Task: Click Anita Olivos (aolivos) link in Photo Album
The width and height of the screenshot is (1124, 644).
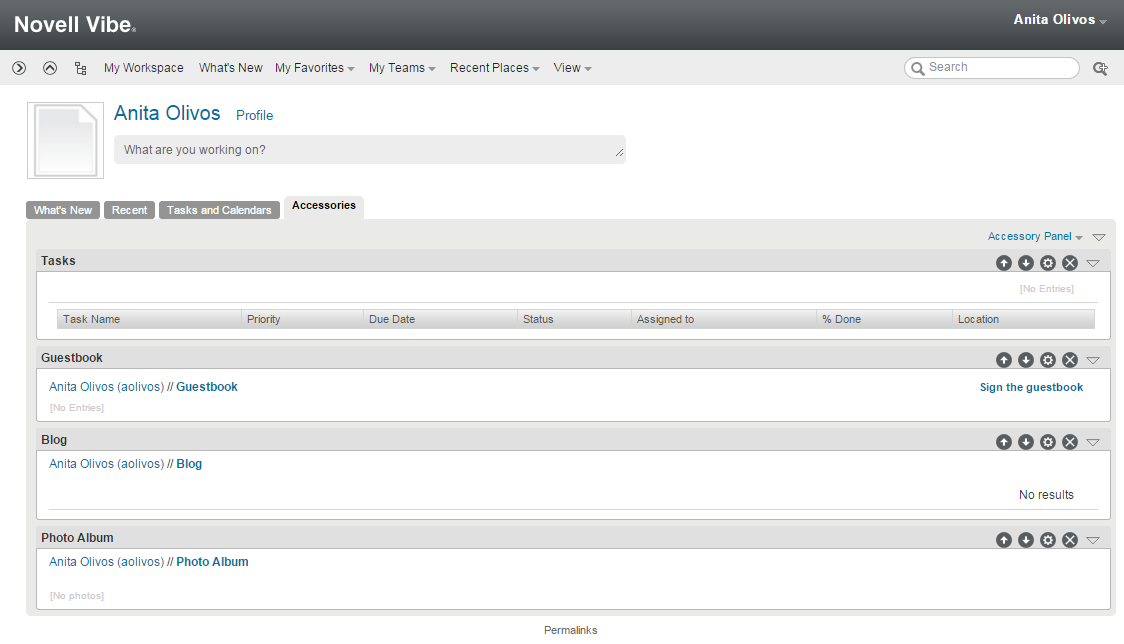Action: (107, 562)
